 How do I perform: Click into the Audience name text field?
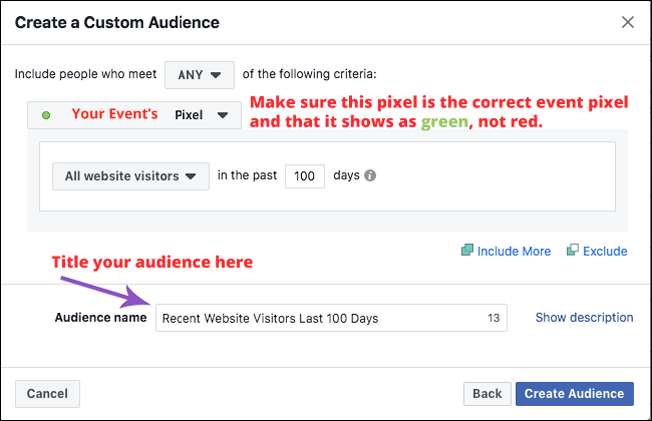click(x=331, y=318)
